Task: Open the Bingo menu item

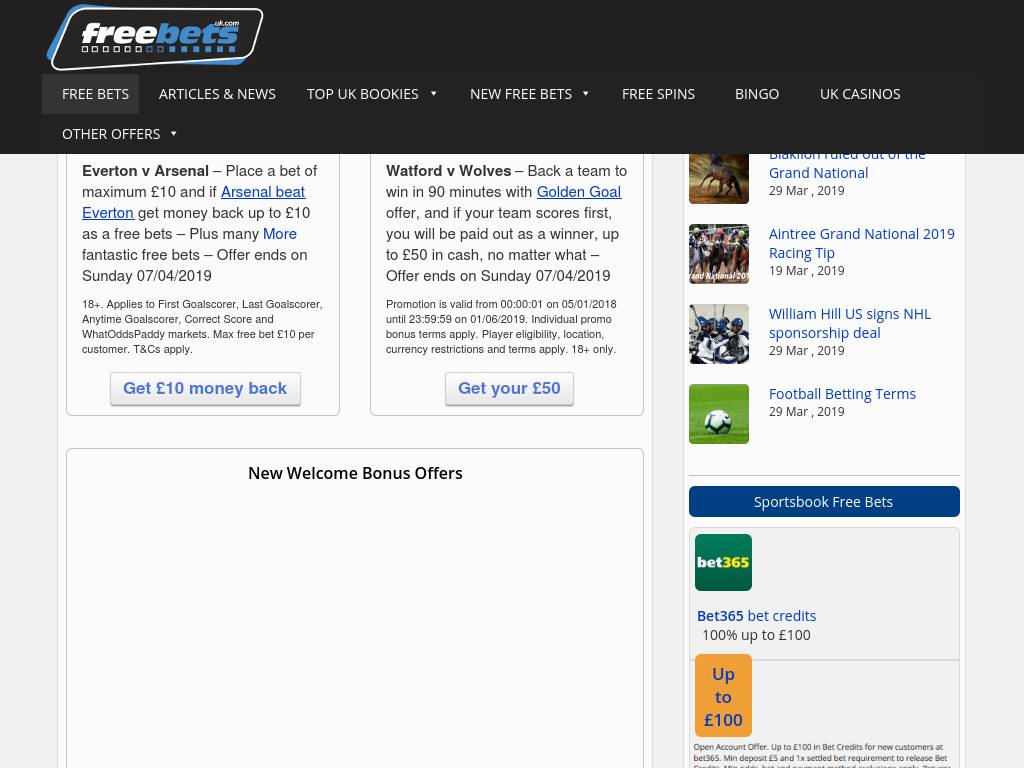Action: point(756,94)
